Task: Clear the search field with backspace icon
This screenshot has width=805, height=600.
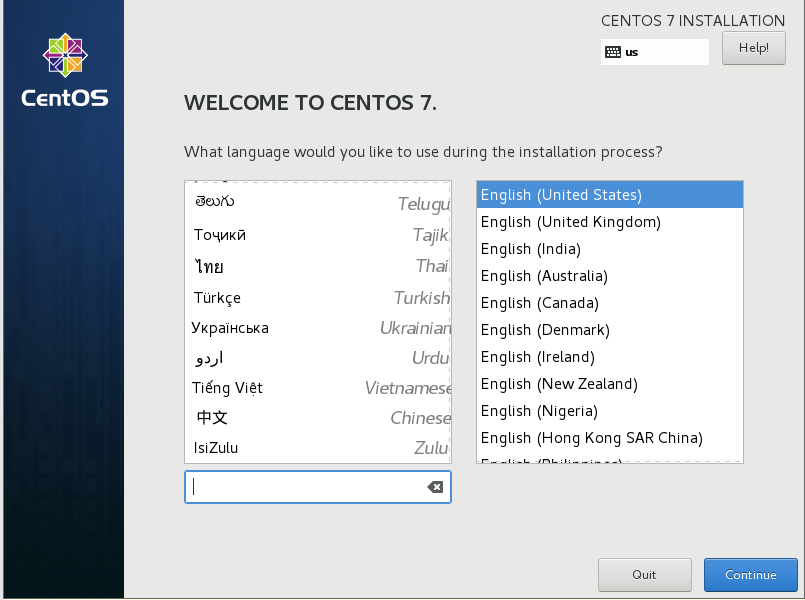Action: pyautogui.click(x=435, y=487)
